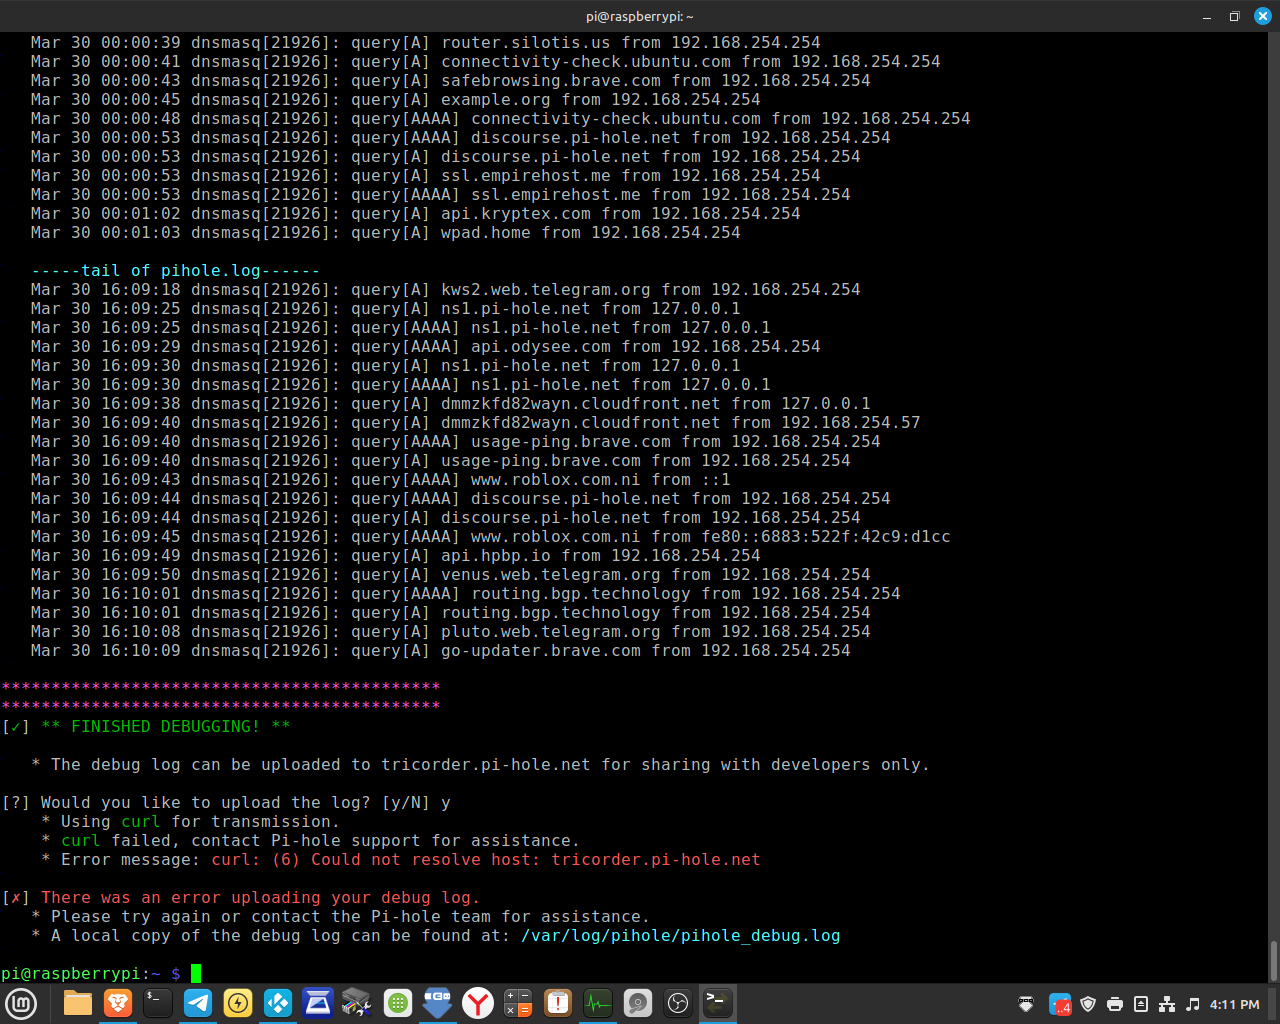Open the network connections tray icon
The width and height of the screenshot is (1280, 1024).
coord(1167,1004)
